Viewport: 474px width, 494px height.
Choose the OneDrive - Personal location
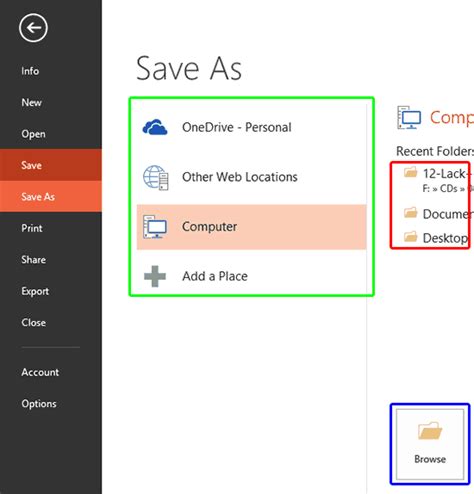[252, 127]
